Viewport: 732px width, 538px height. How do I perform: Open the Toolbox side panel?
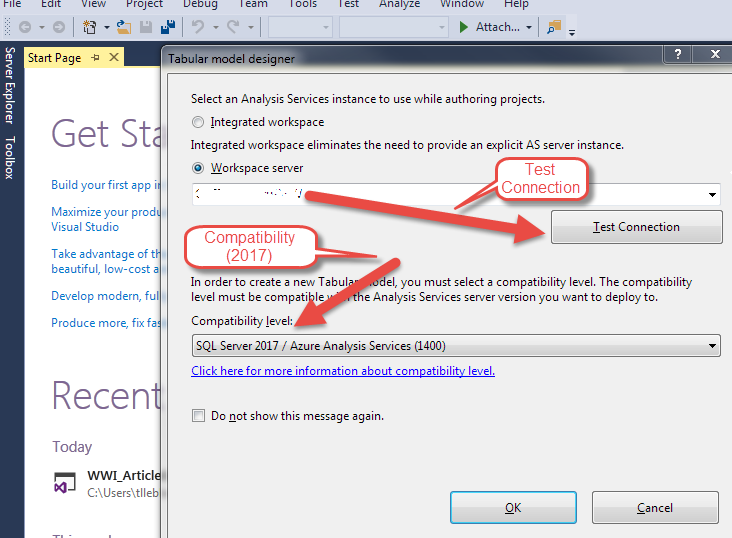(x=9, y=158)
